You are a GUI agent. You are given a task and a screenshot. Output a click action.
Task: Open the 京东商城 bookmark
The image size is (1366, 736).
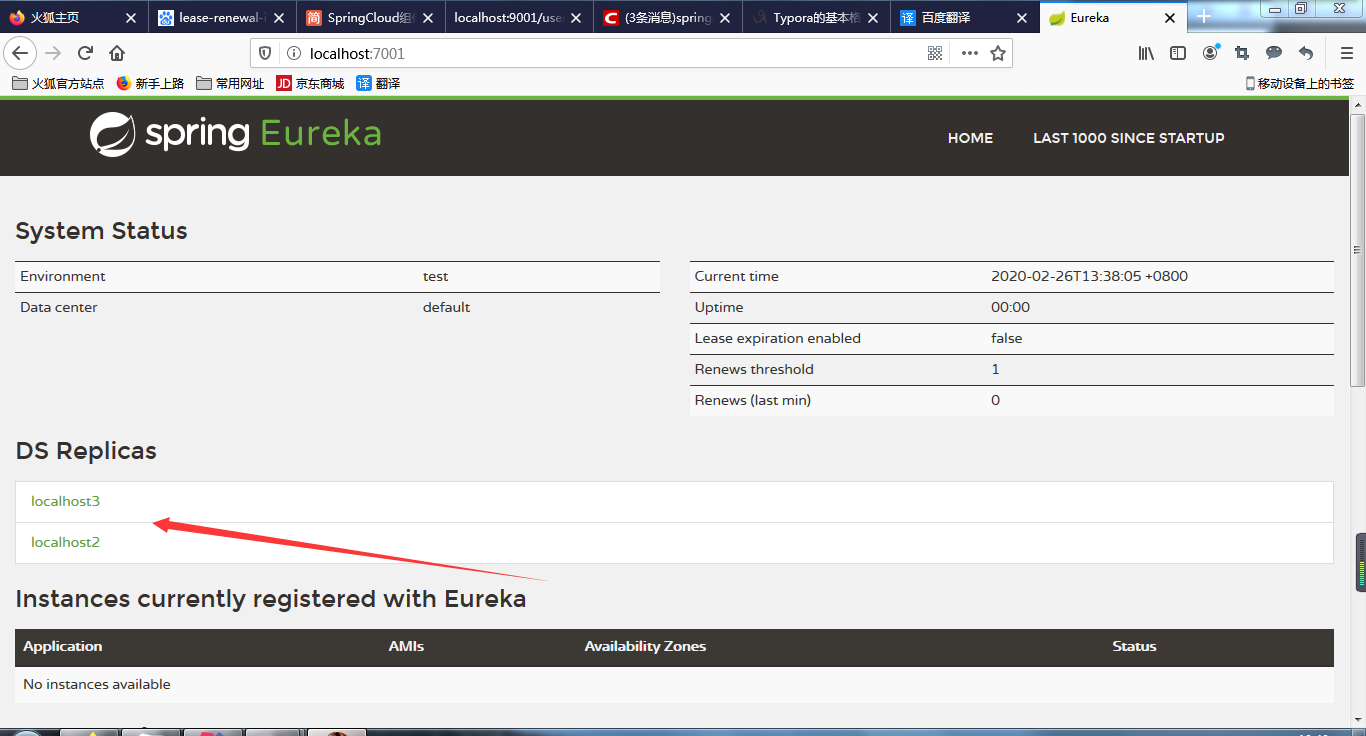pos(310,84)
